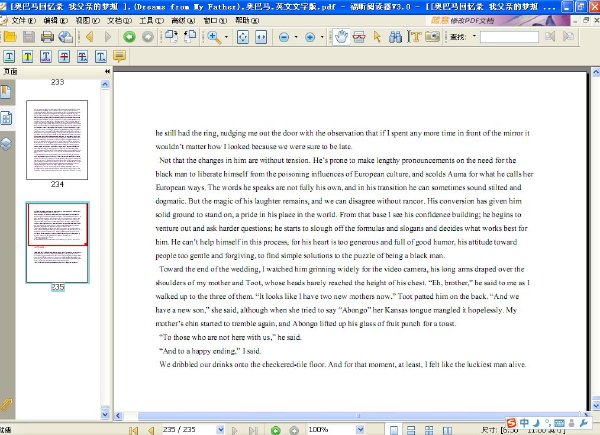Switch to the page thumbnails sidebar panel
This screenshot has width=600, height=435.
(7, 118)
